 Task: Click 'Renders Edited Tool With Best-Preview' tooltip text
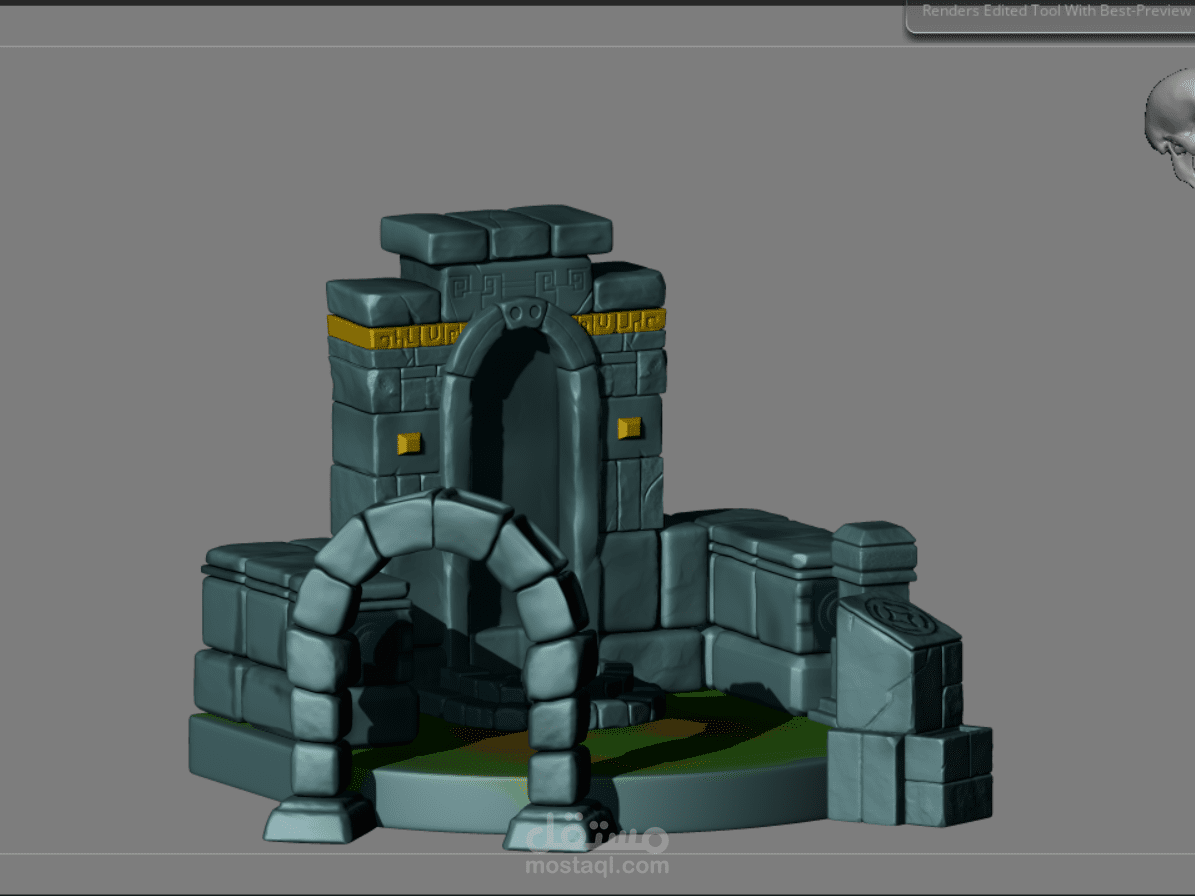pyautogui.click(x=1056, y=11)
